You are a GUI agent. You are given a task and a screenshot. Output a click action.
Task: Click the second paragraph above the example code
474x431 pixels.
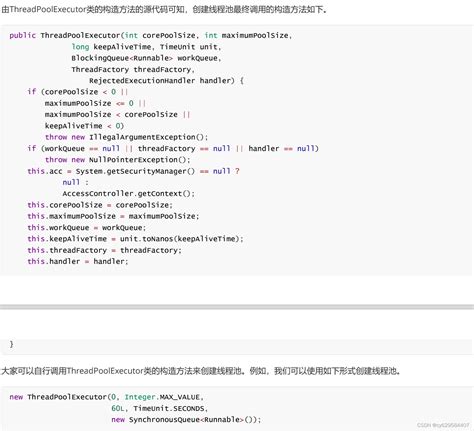(x=201, y=371)
